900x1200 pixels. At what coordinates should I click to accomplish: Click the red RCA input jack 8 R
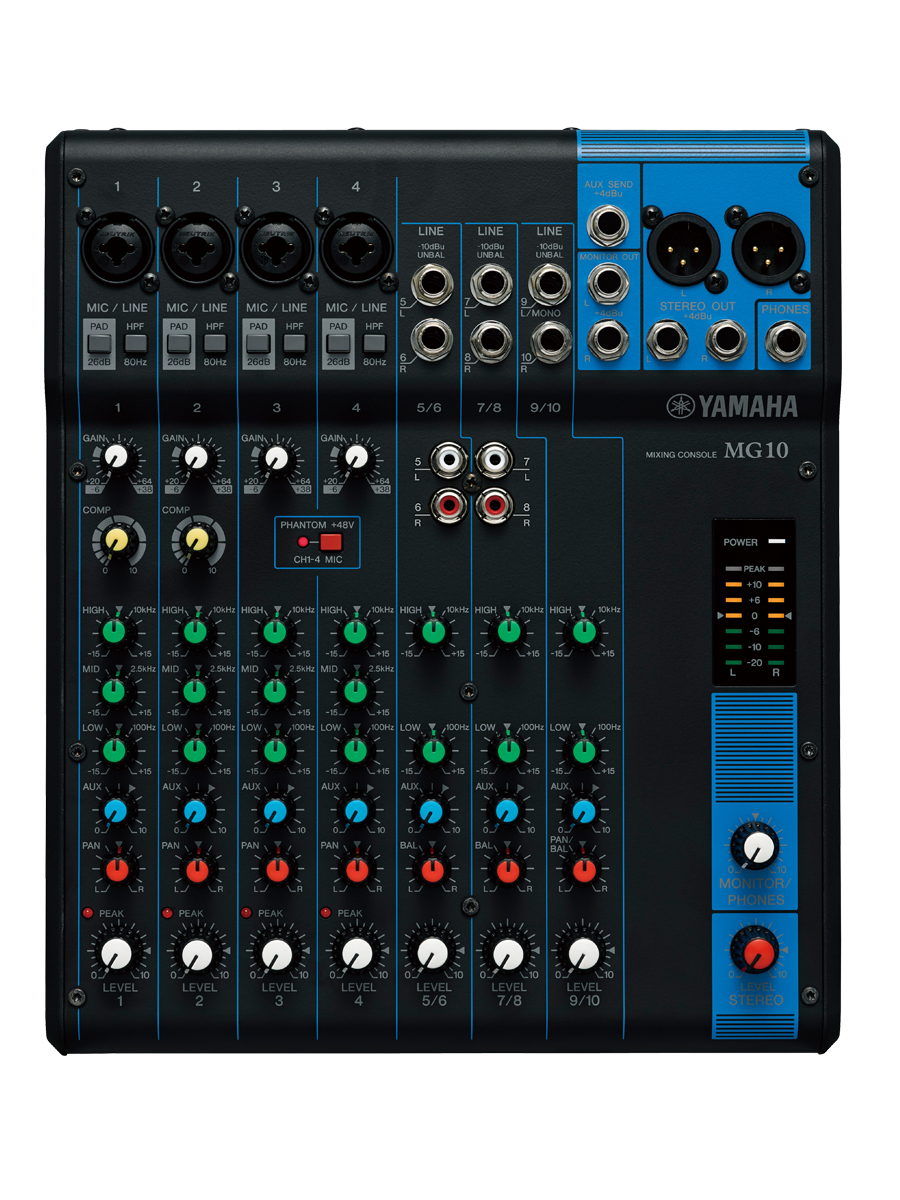tap(494, 506)
